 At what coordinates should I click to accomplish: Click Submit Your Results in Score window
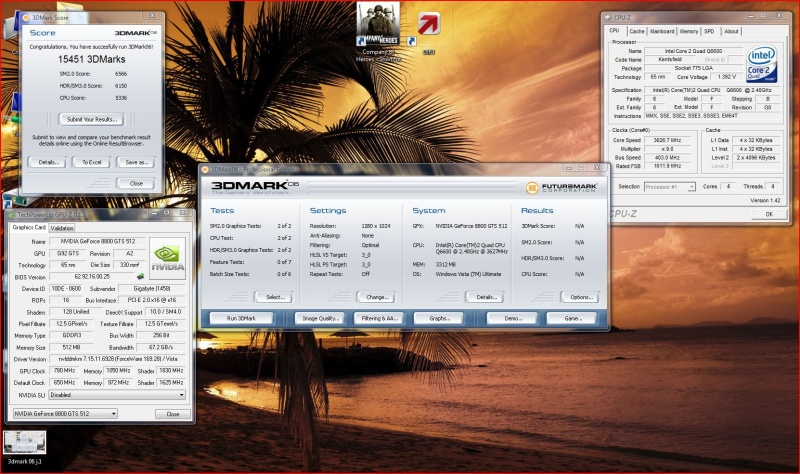[x=92, y=119]
